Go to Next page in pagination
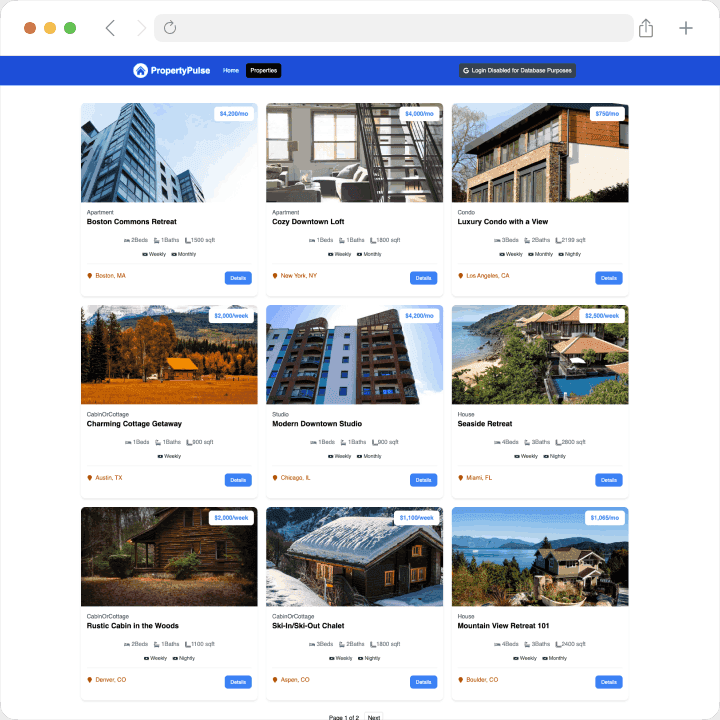Screen dimensions: 720x720 [374, 717]
